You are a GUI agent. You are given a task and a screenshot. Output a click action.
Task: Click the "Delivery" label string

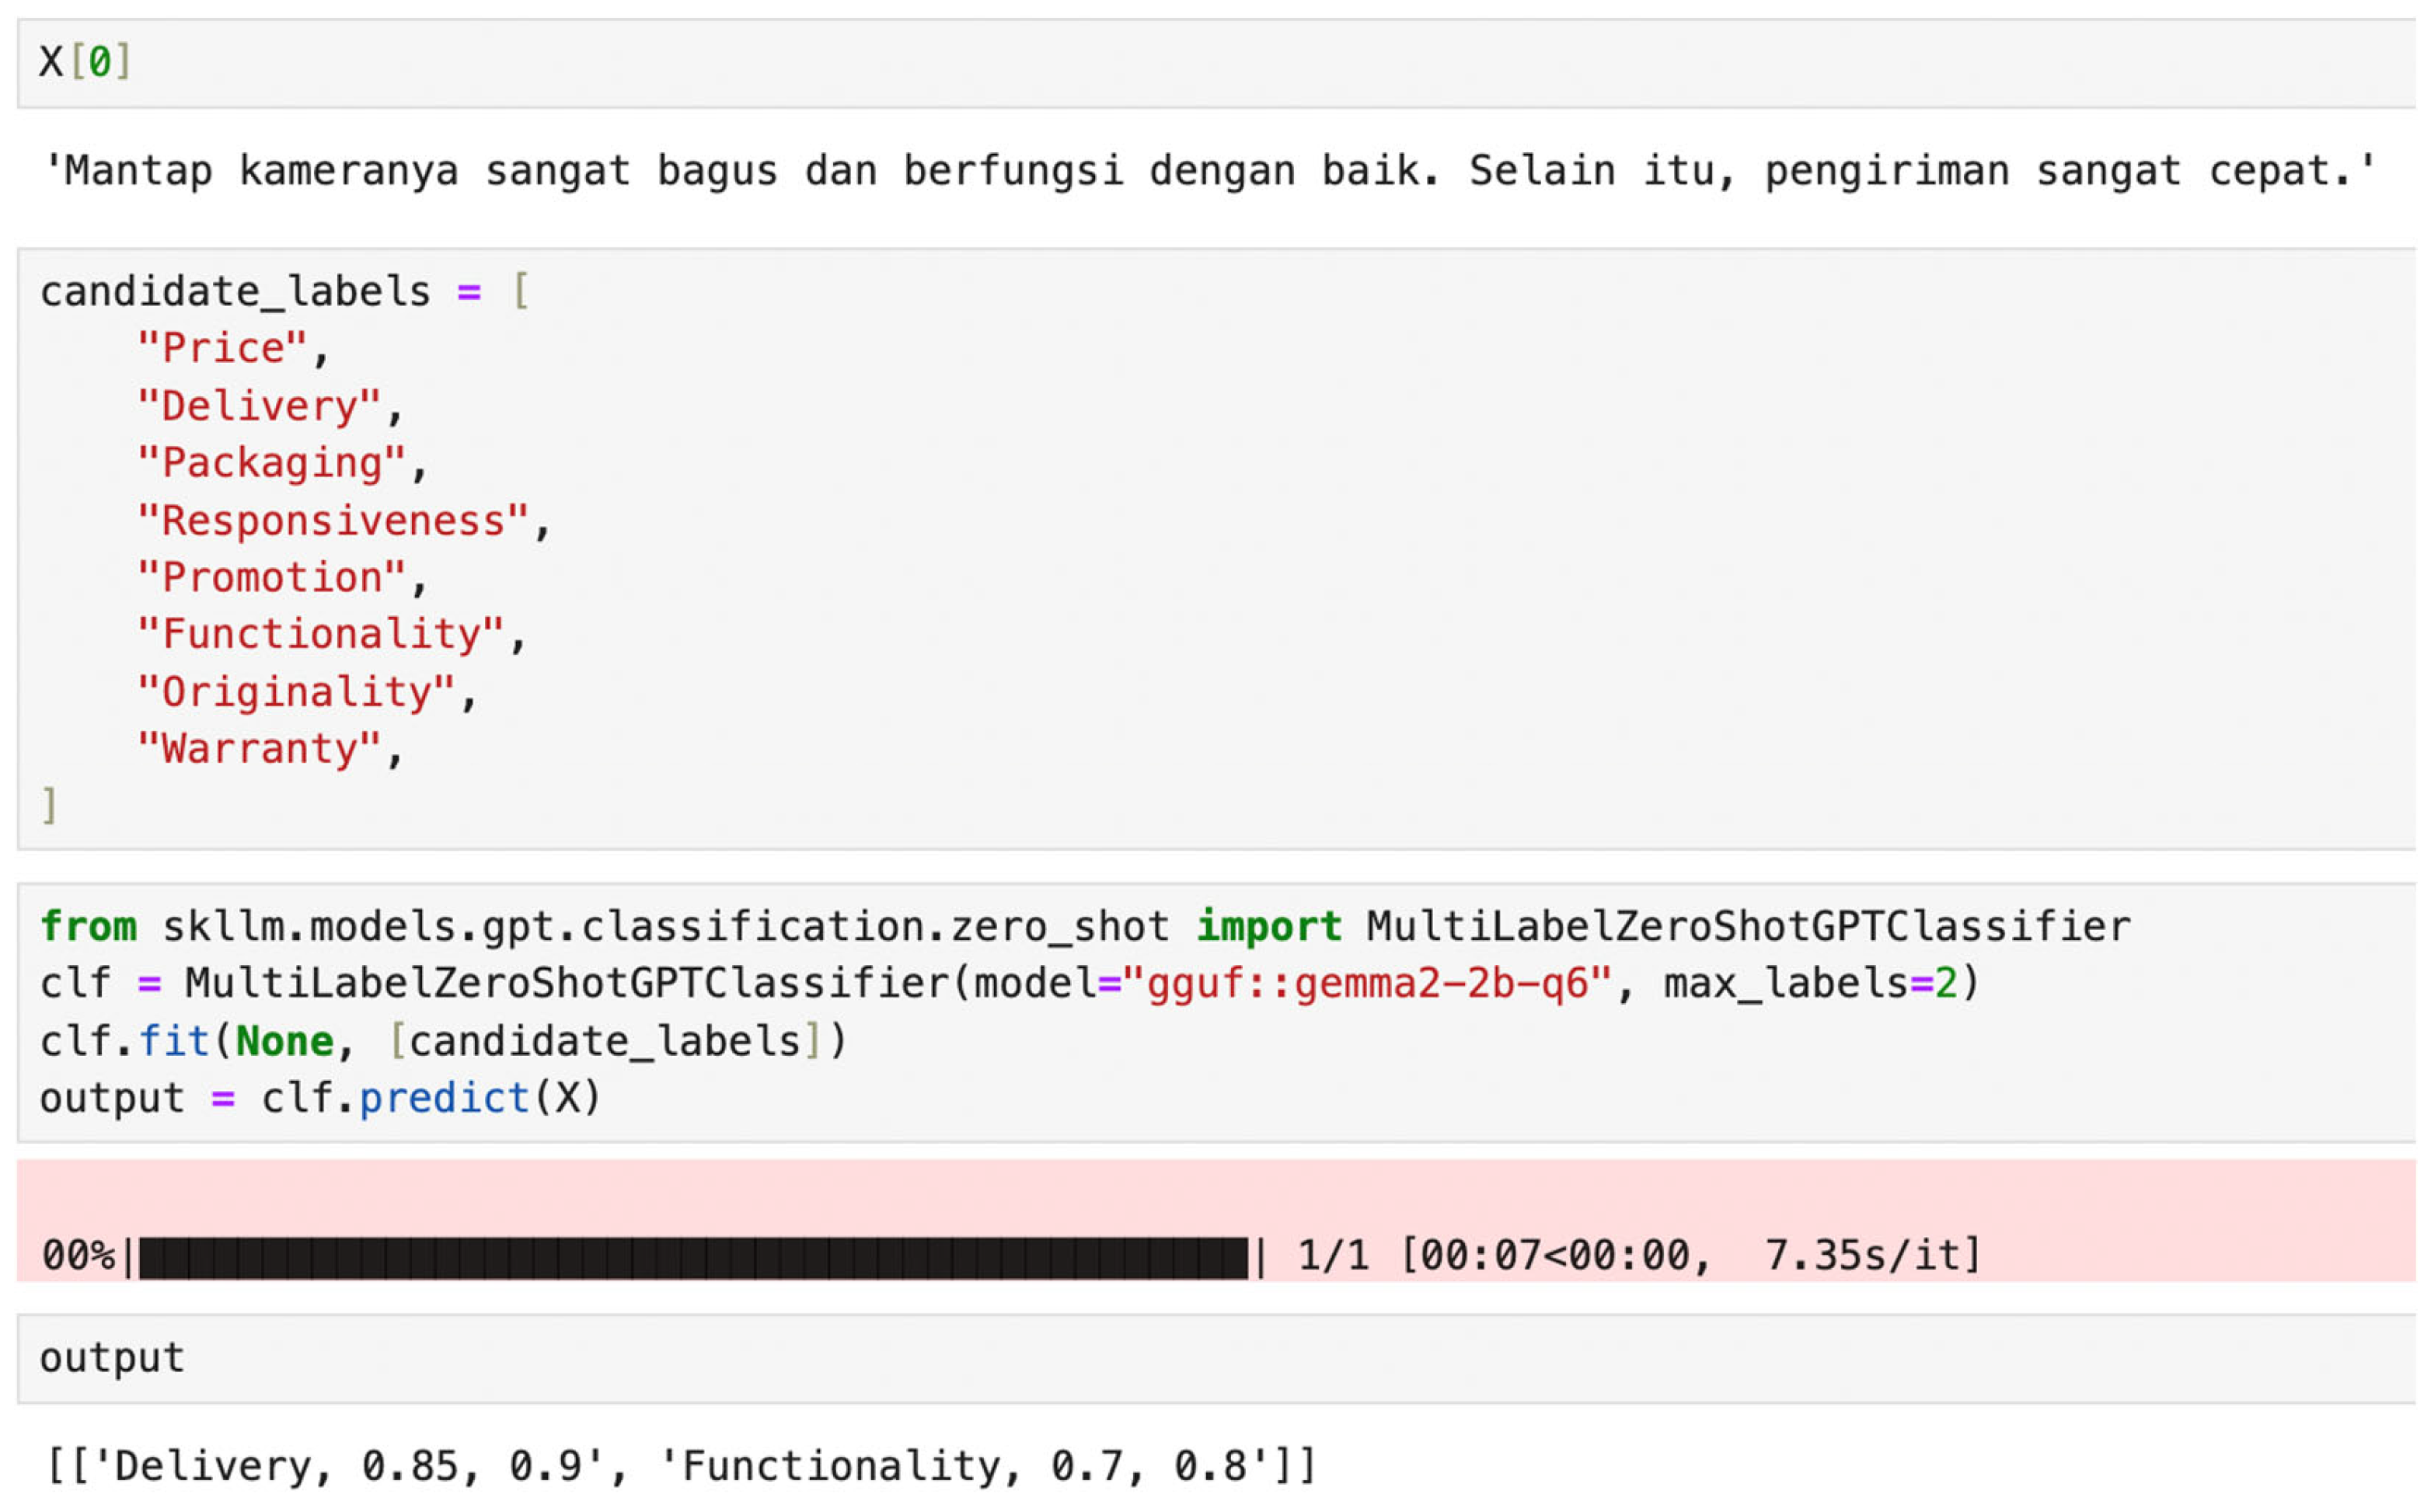(x=259, y=407)
